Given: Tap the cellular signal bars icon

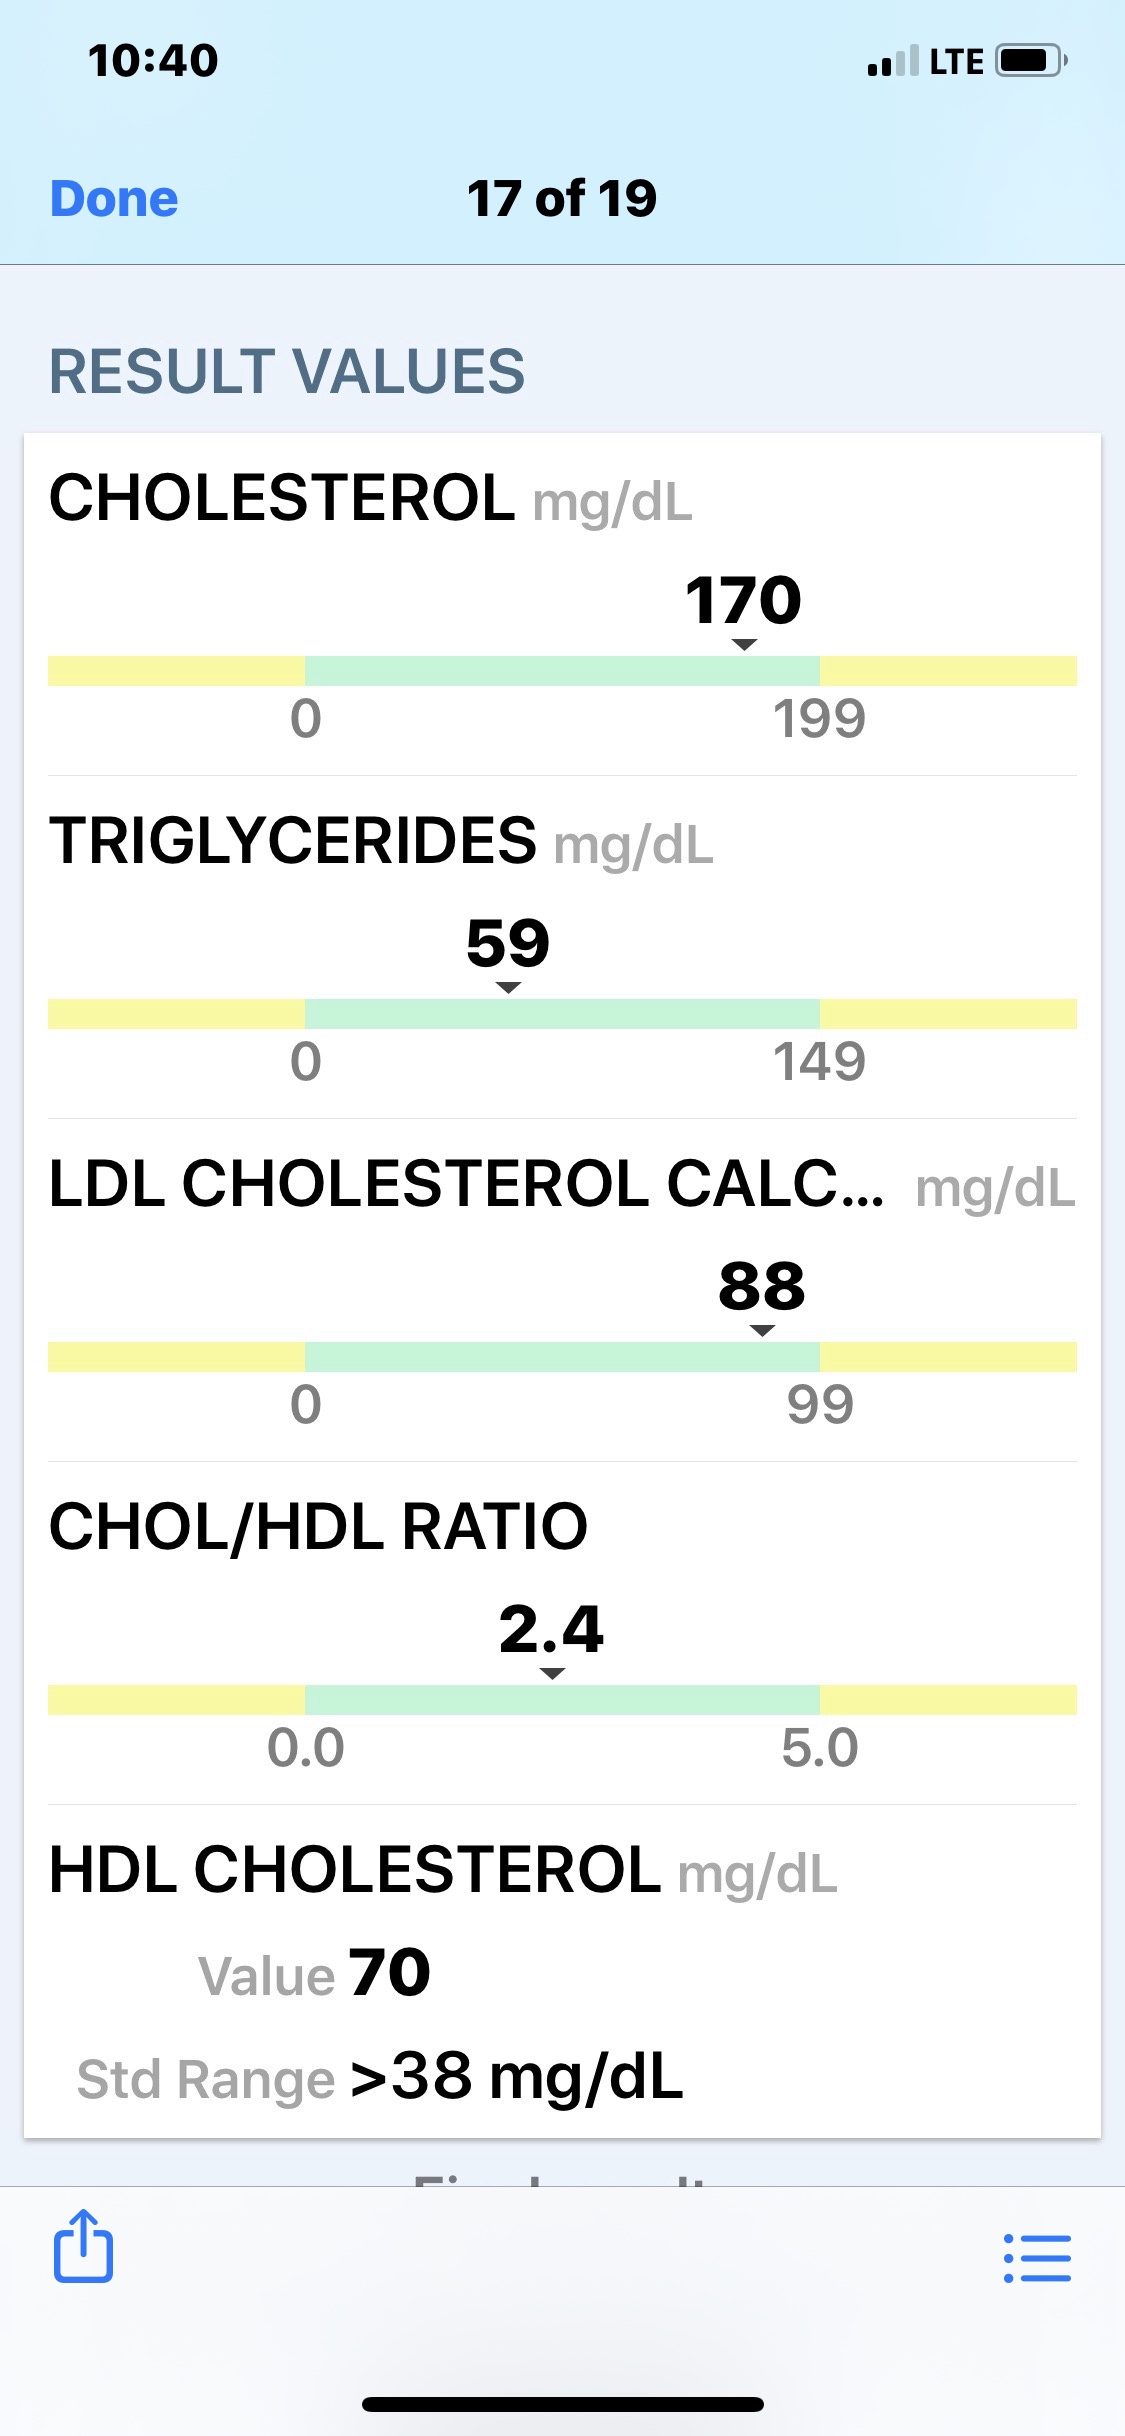Looking at the screenshot, I should pyautogui.click(x=893, y=62).
